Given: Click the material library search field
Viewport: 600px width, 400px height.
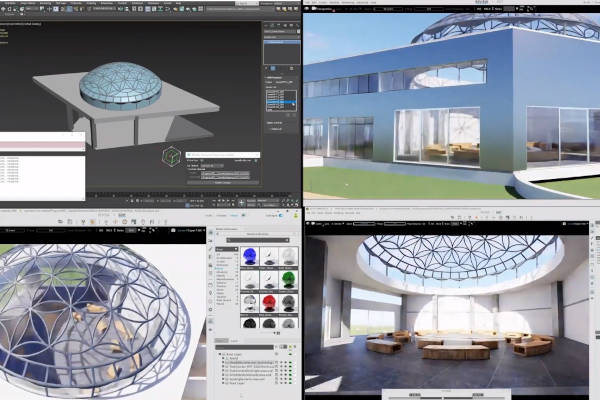Looking at the screenshot, I should (x=258, y=240).
